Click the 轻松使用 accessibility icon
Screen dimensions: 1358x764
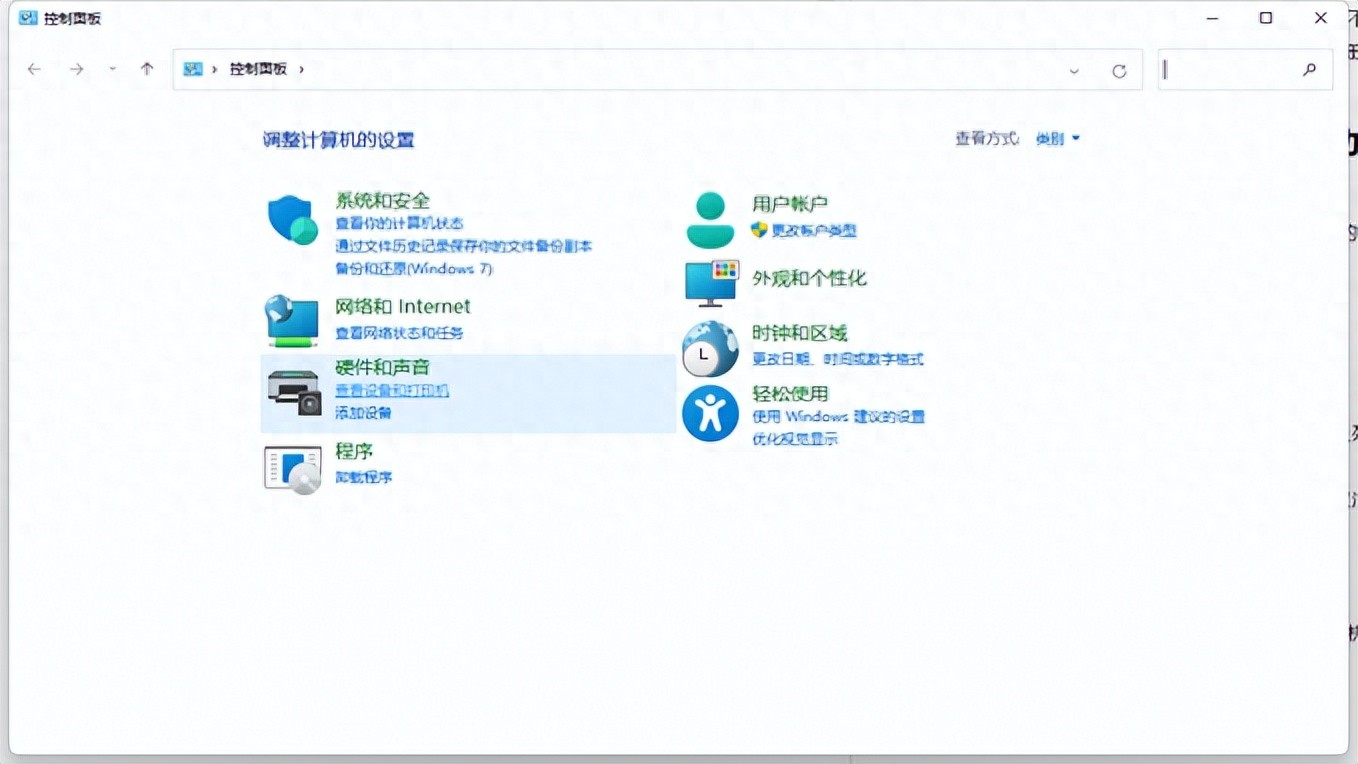[x=710, y=413]
